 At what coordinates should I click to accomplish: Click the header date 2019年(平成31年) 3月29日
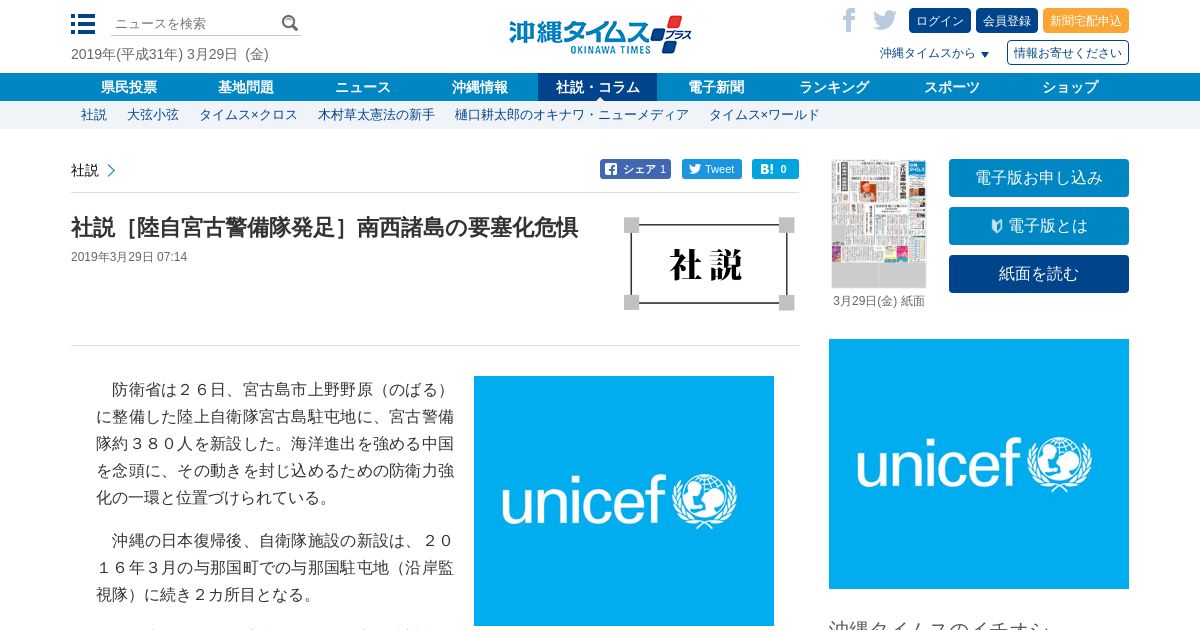point(170,54)
